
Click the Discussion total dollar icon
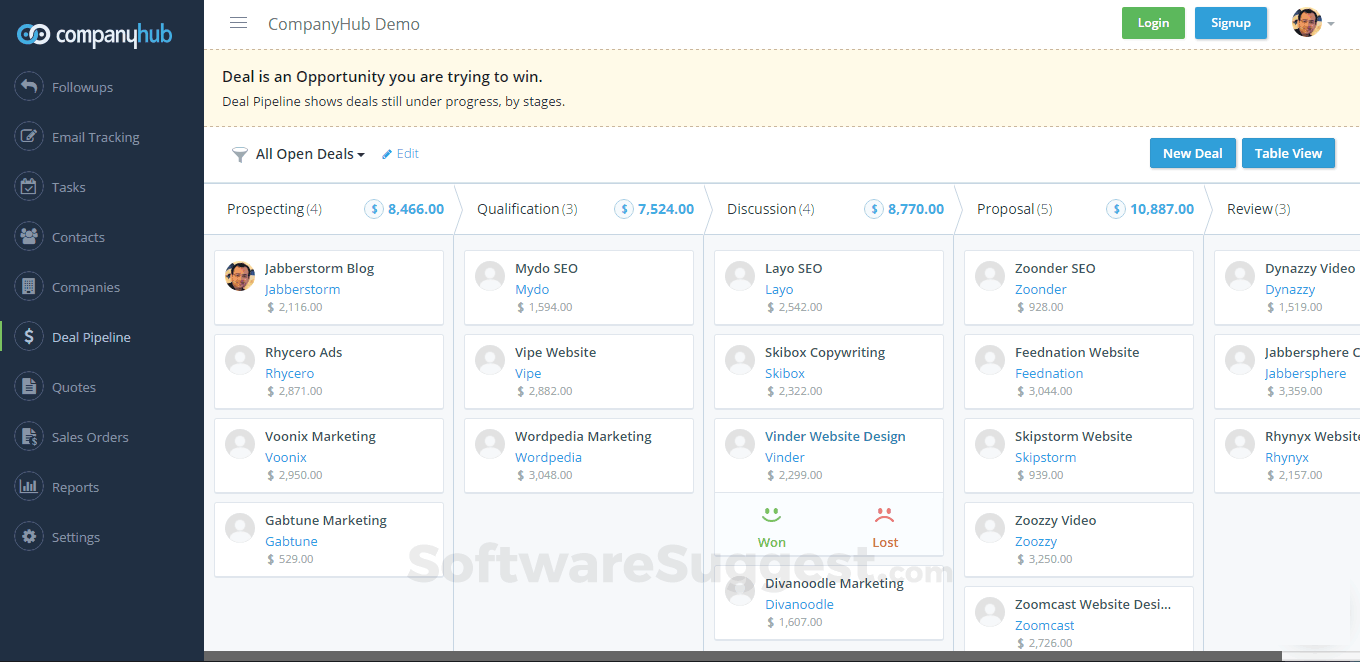pyautogui.click(x=874, y=209)
